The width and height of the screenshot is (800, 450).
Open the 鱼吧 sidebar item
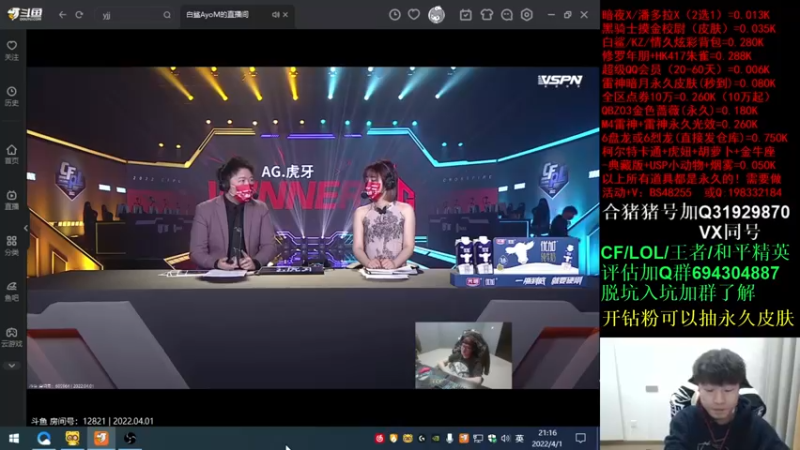(12, 291)
